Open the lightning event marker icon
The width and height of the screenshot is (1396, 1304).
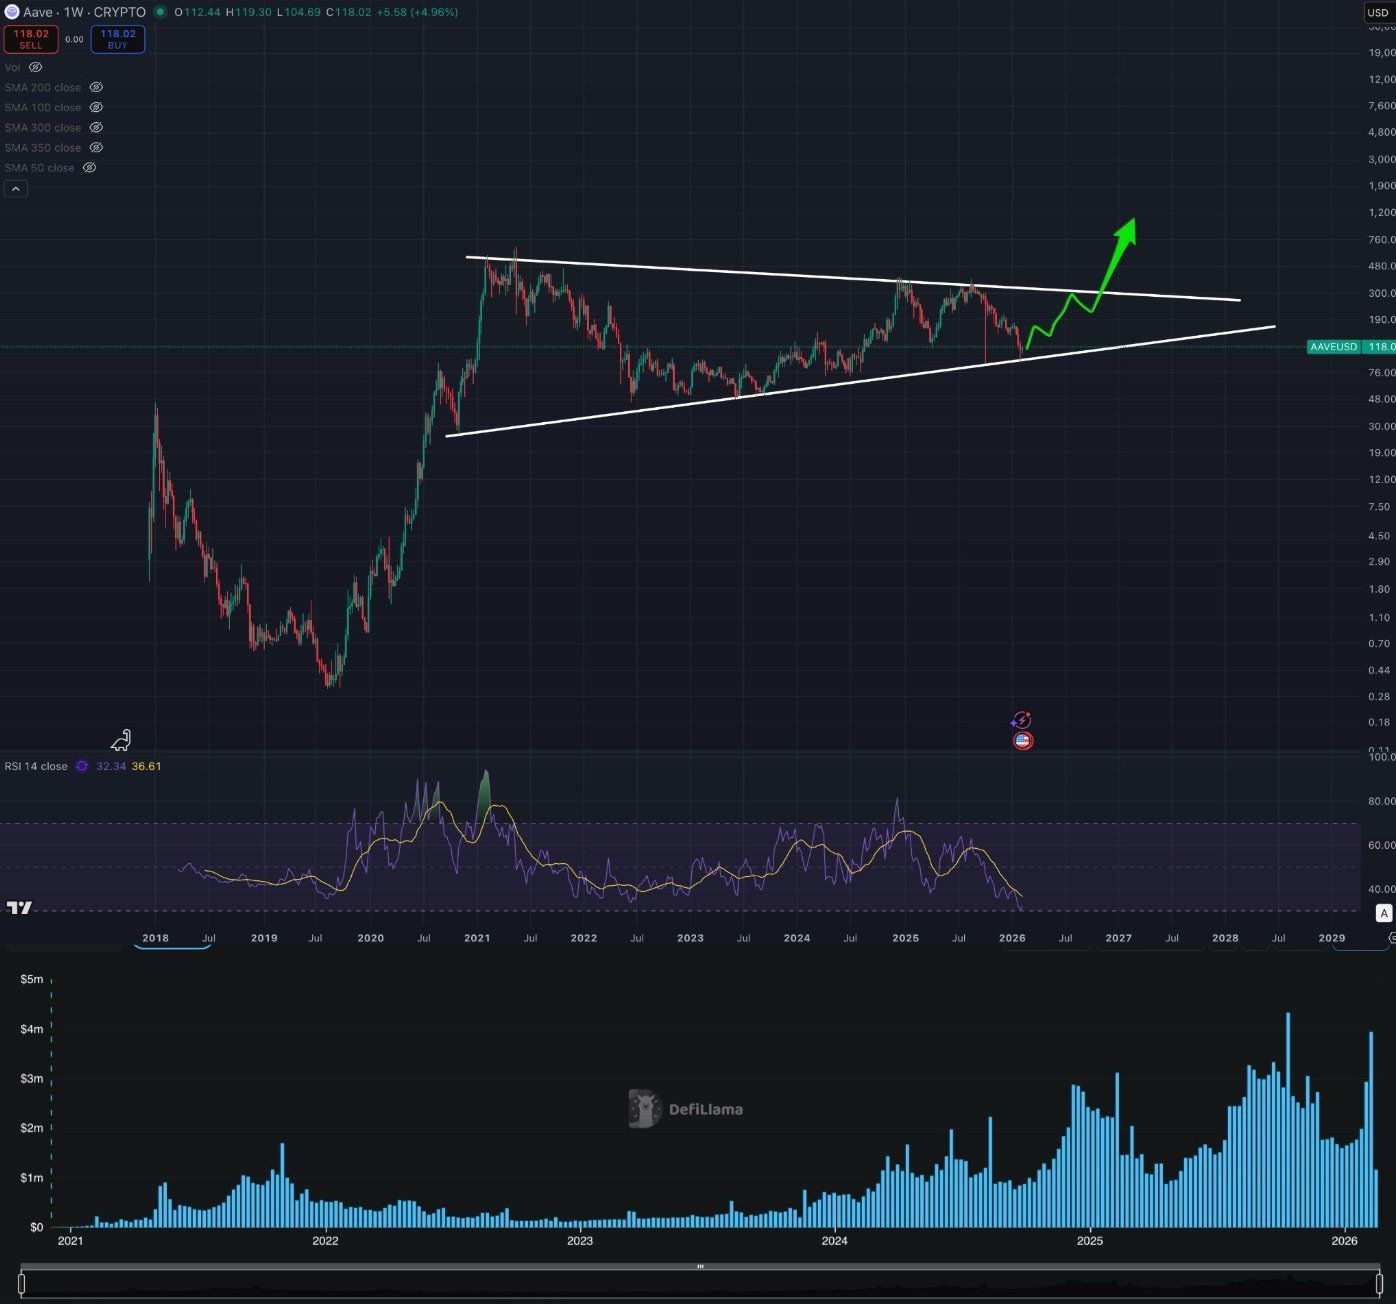coord(1020,720)
